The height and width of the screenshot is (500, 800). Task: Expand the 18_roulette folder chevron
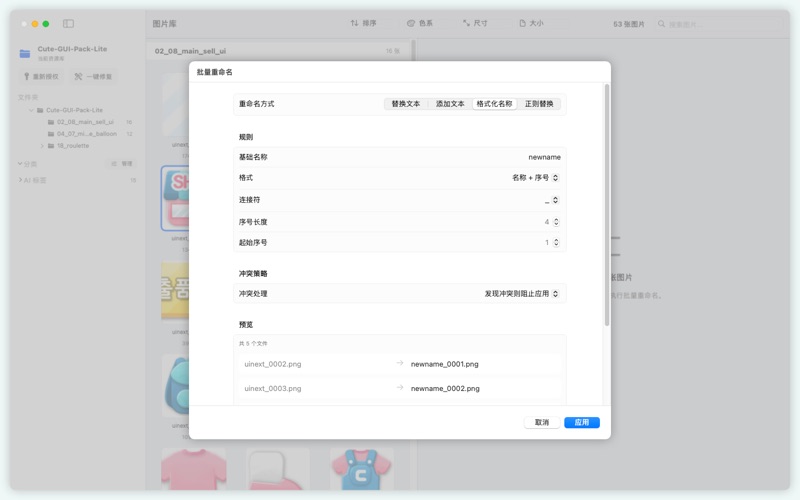[42, 146]
